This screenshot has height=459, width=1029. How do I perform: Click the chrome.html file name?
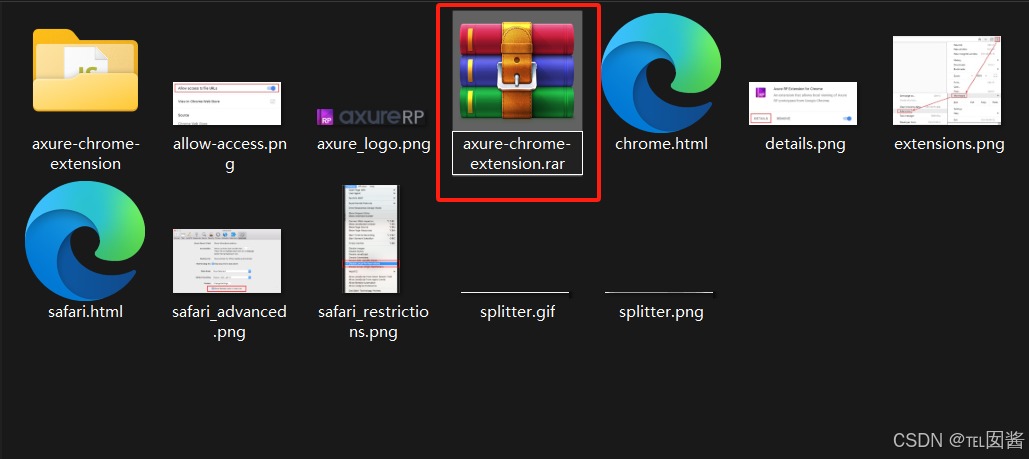click(661, 144)
